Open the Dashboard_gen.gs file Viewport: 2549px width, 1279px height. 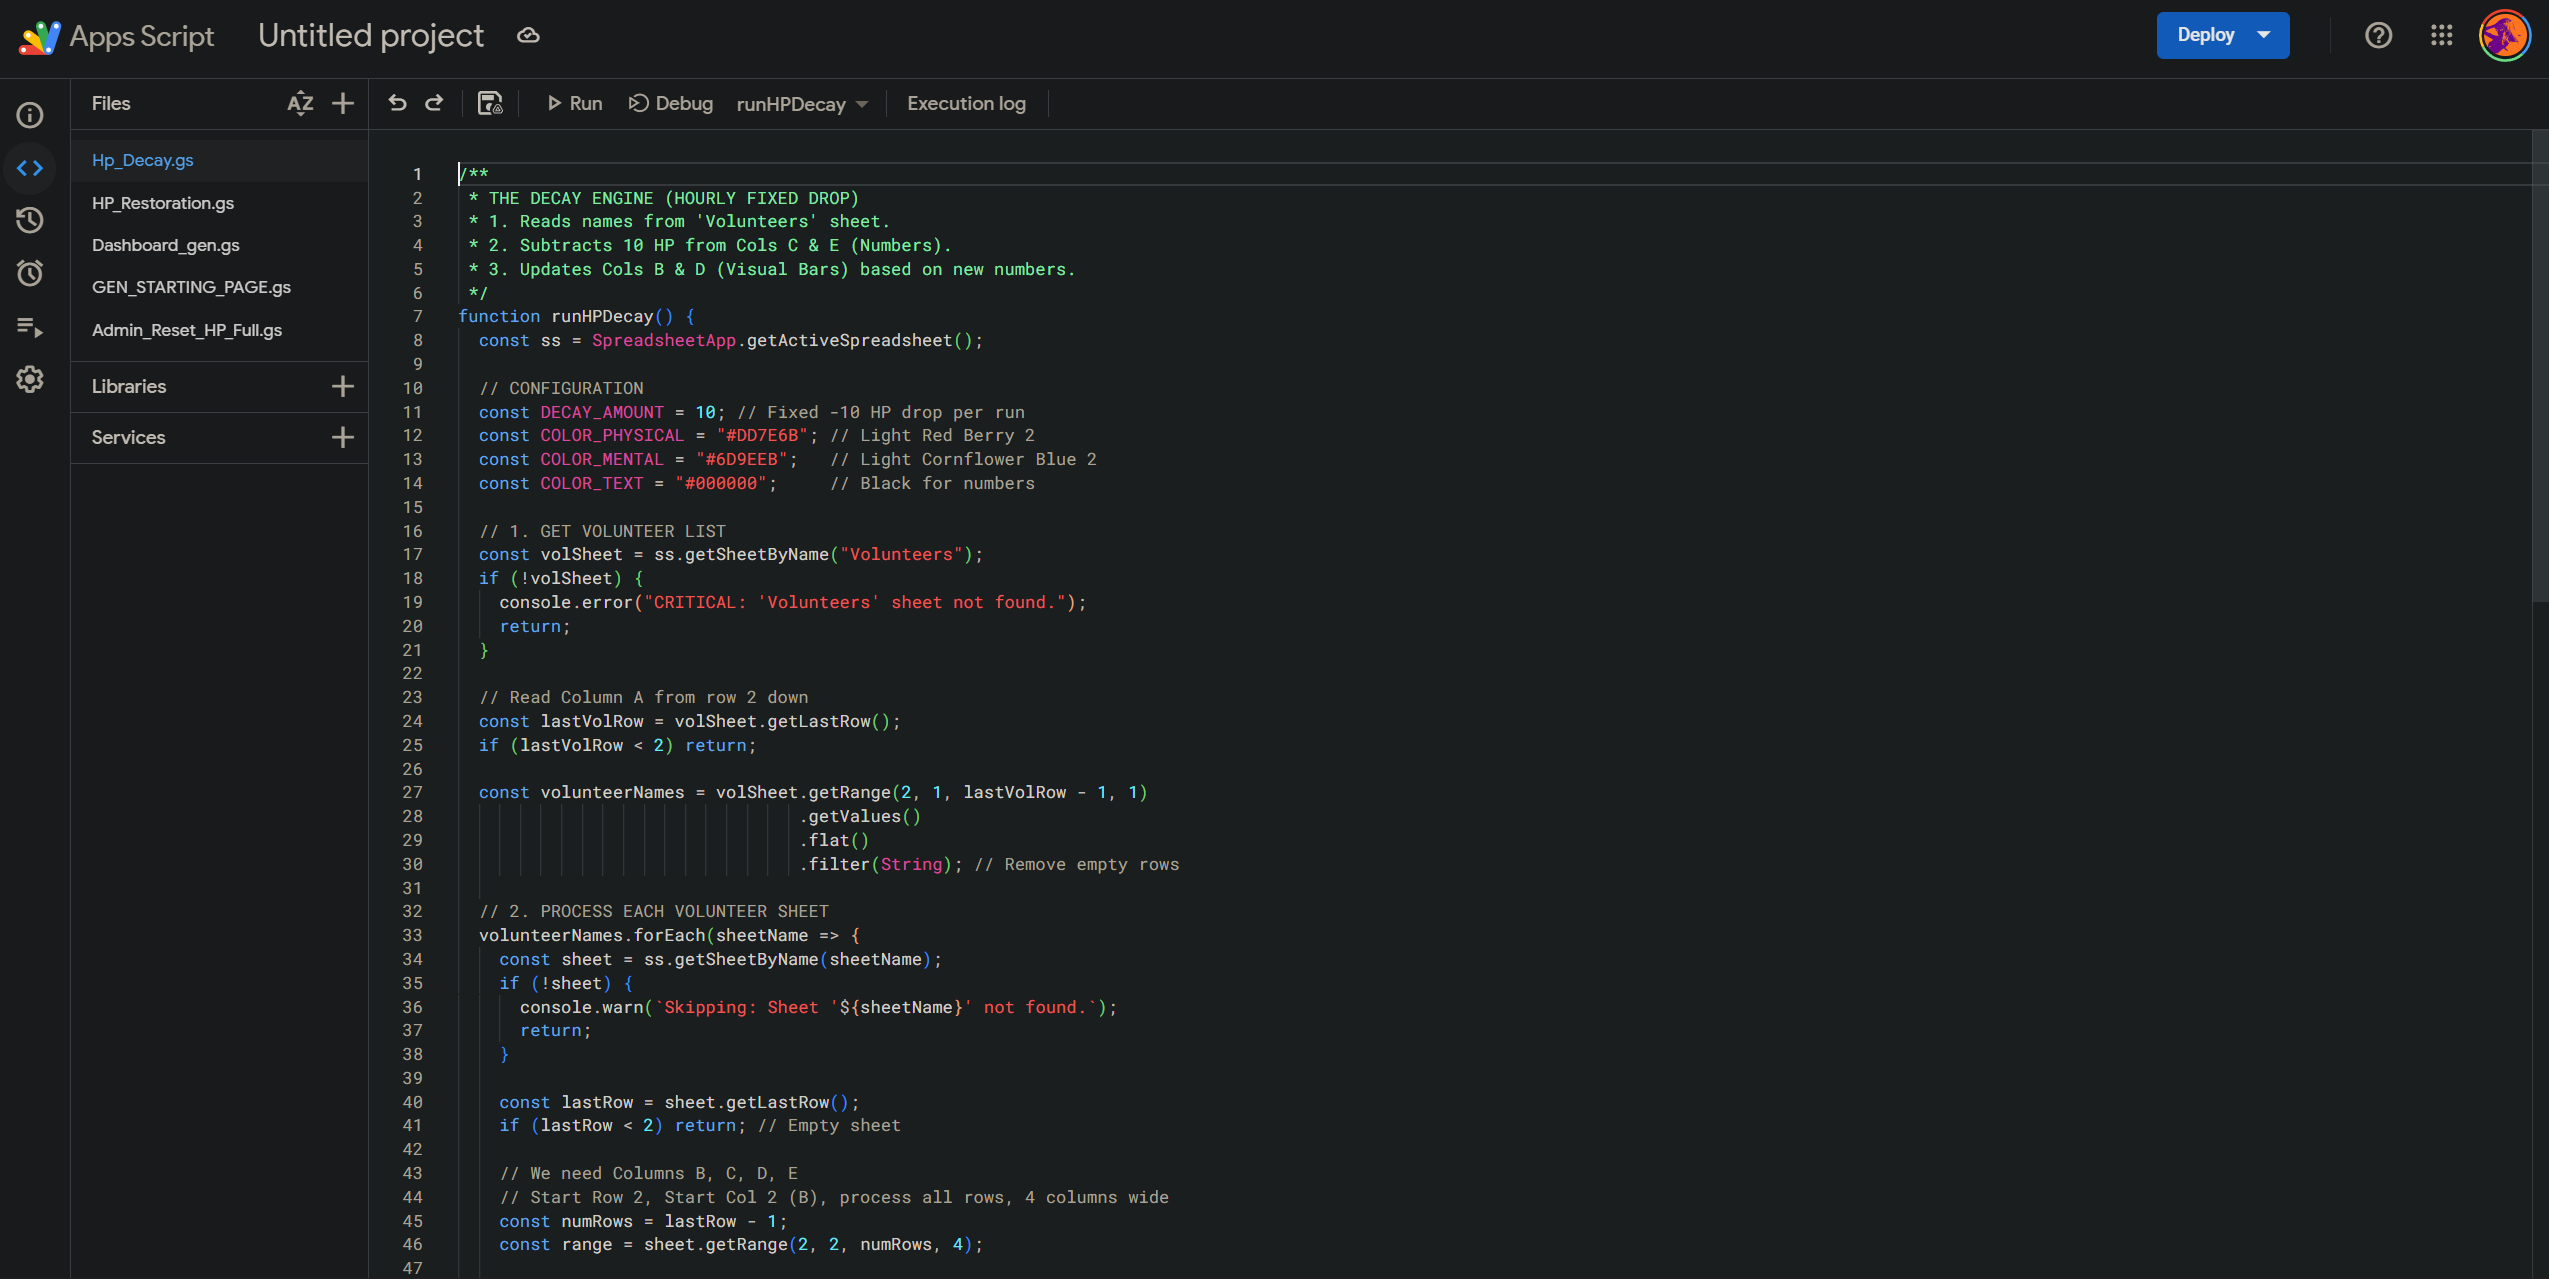click(x=166, y=245)
